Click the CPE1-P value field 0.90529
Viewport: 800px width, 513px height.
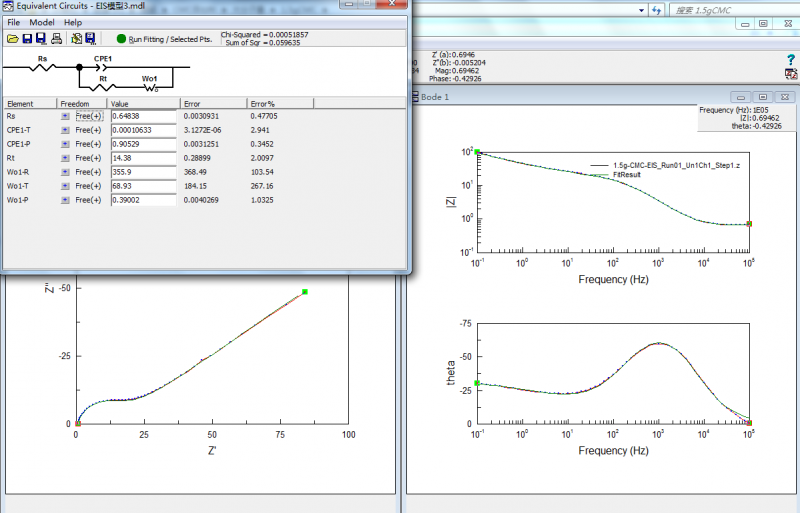click(143, 144)
